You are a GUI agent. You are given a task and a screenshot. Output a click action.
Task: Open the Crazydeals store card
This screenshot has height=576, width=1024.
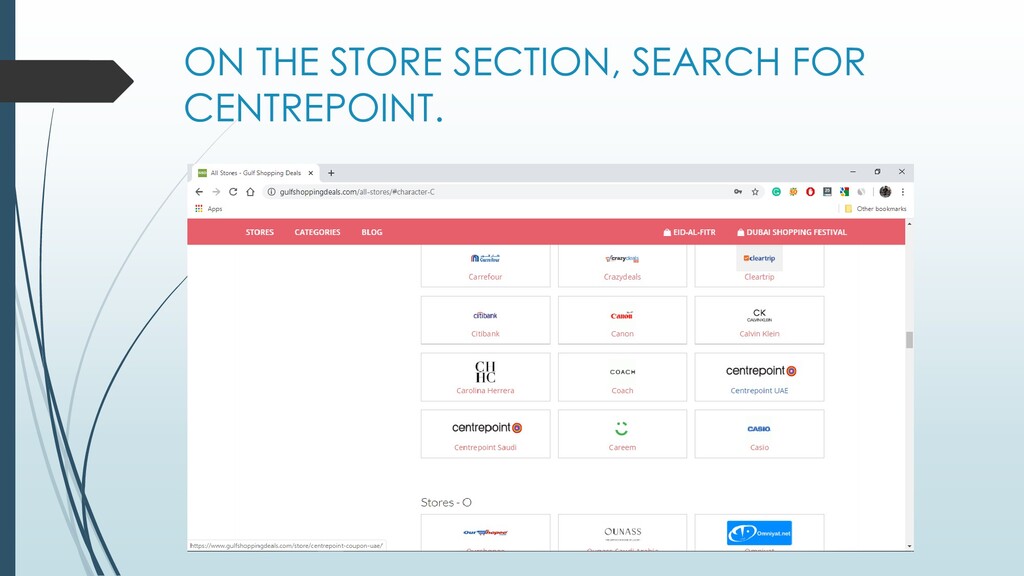click(622, 266)
